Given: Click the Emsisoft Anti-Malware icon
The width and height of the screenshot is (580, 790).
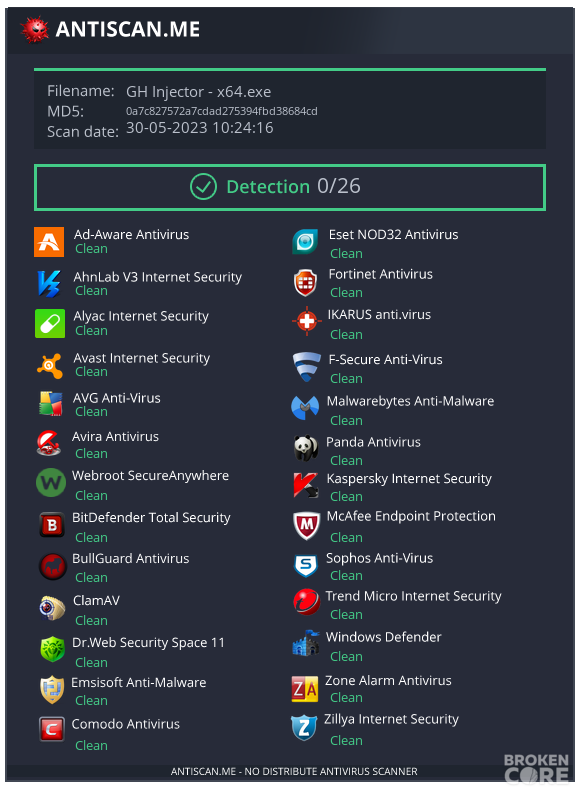Looking at the screenshot, I should point(52,690).
